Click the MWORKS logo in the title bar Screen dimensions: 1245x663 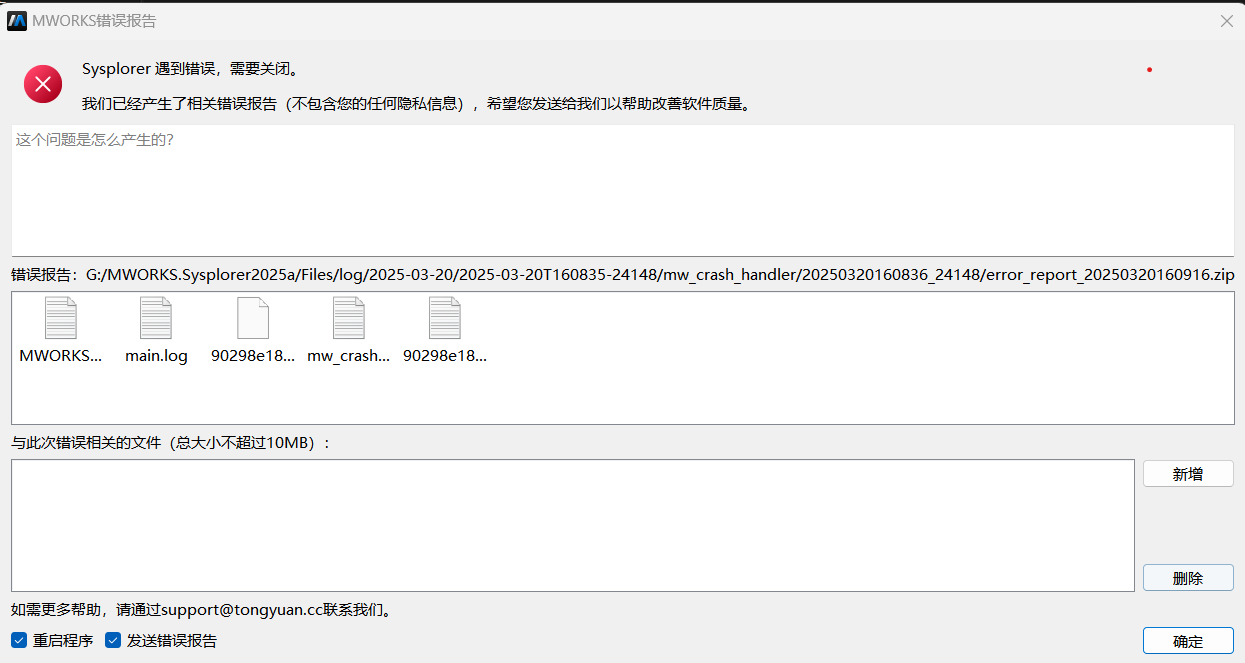pos(17,21)
